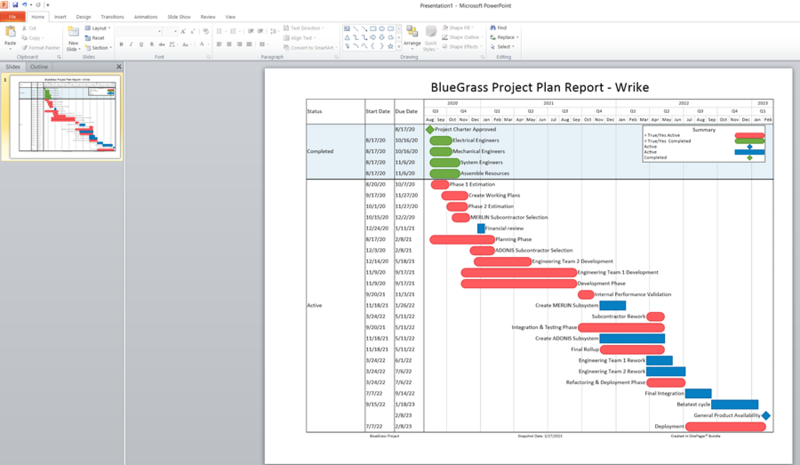Open Customize Quick Access Toolbar dropdown
The image size is (800, 465).
tap(47, 5)
